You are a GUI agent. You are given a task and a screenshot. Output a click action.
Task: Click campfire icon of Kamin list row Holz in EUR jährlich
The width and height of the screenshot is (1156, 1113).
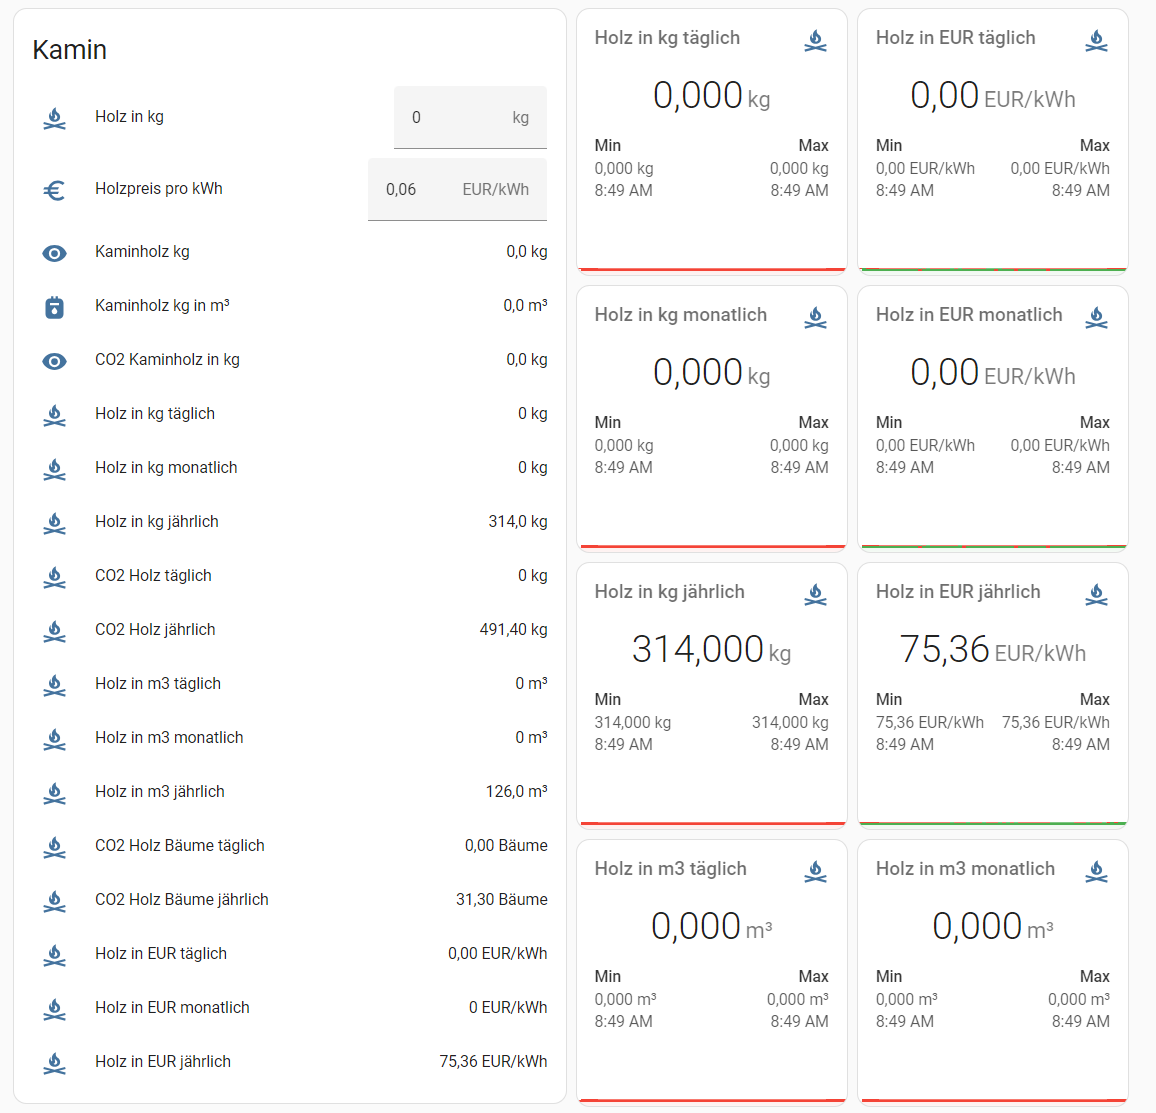[55, 1063]
